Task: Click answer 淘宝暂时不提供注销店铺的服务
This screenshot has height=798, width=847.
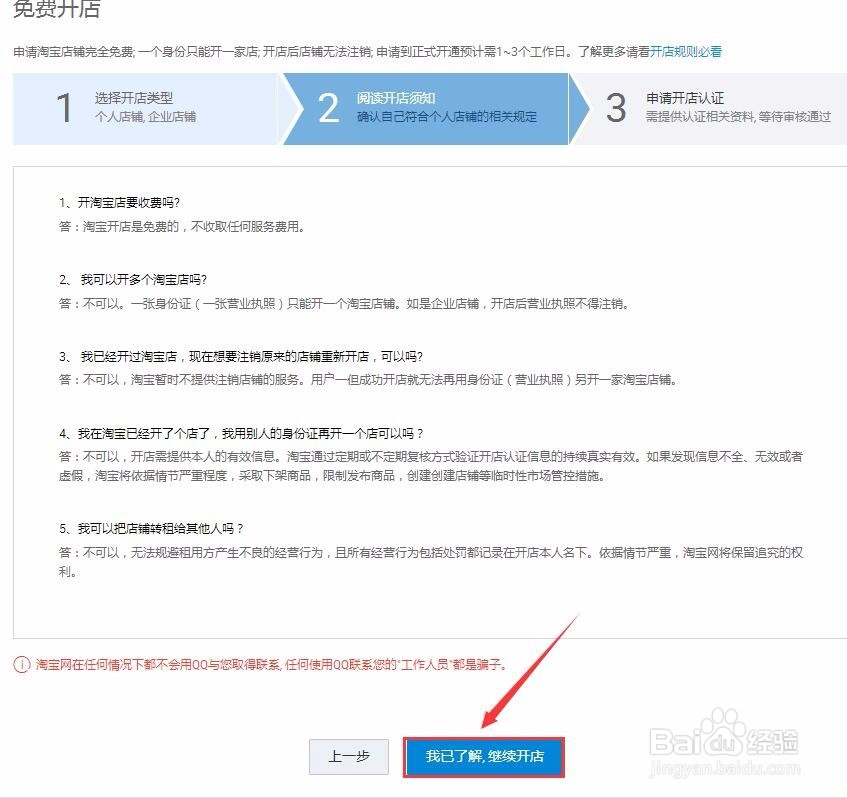Action: [367, 380]
